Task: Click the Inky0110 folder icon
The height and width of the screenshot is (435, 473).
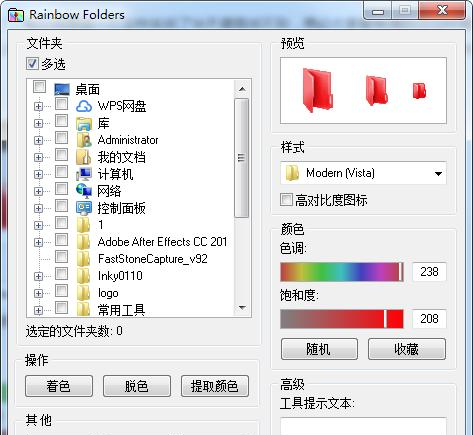Action: pos(83,276)
